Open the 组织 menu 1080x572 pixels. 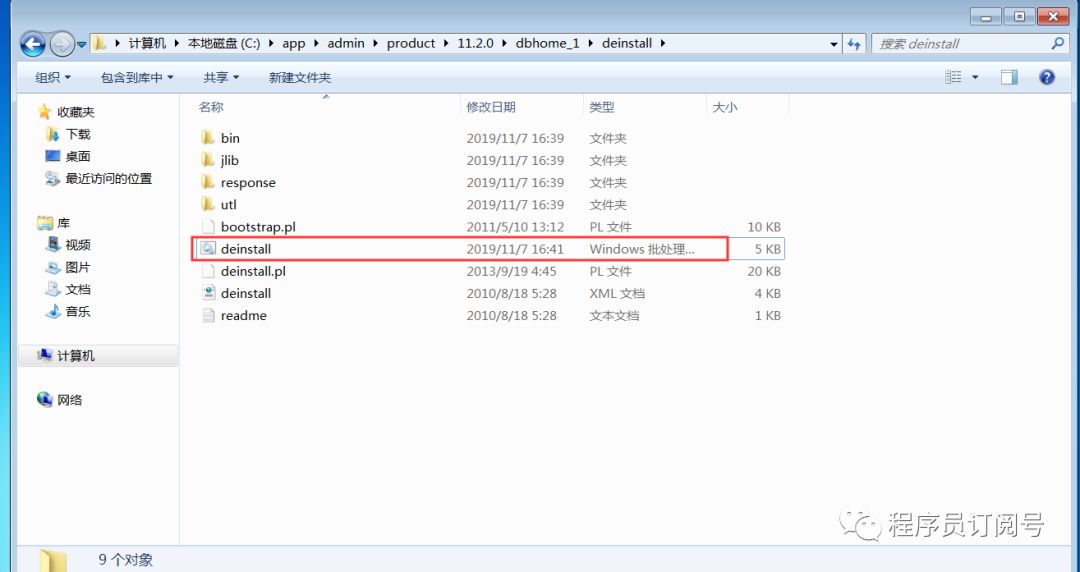pos(53,78)
